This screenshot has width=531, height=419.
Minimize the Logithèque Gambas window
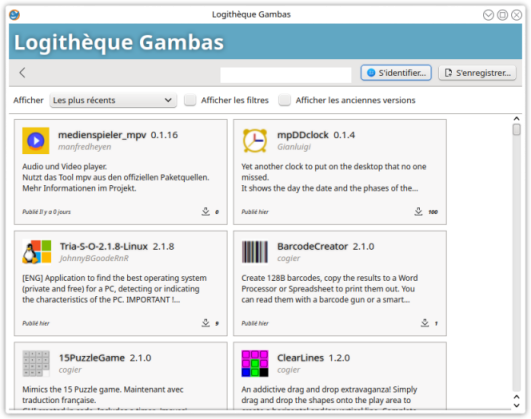[x=488, y=15]
